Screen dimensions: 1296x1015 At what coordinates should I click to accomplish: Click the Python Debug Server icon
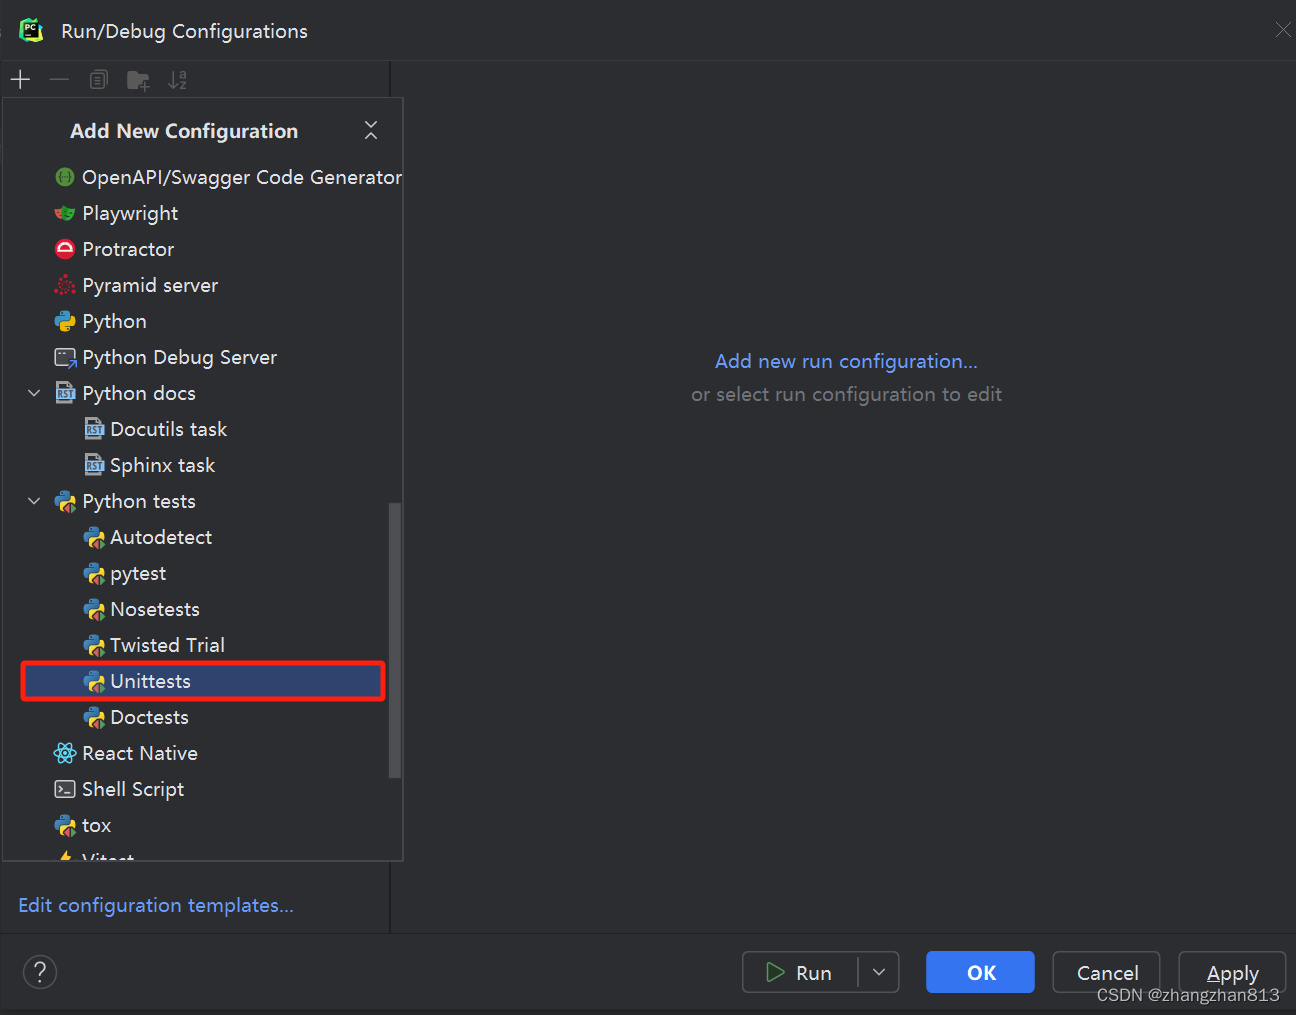tap(65, 357)
